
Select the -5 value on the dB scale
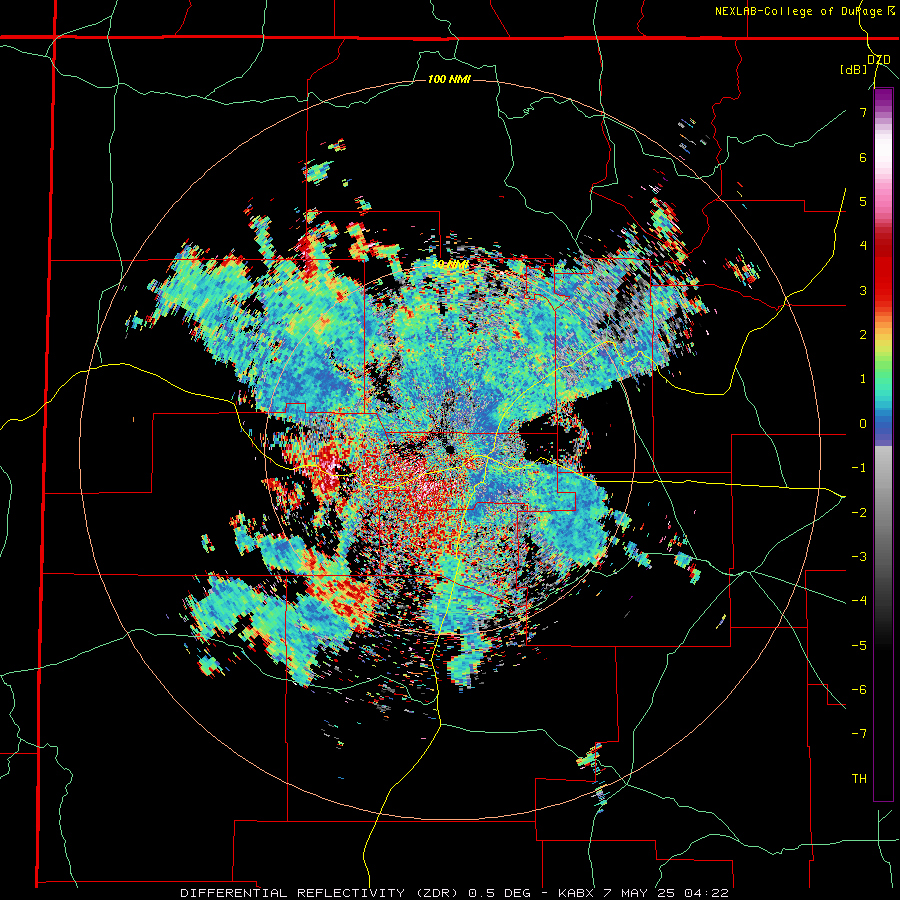coord(859,645)
